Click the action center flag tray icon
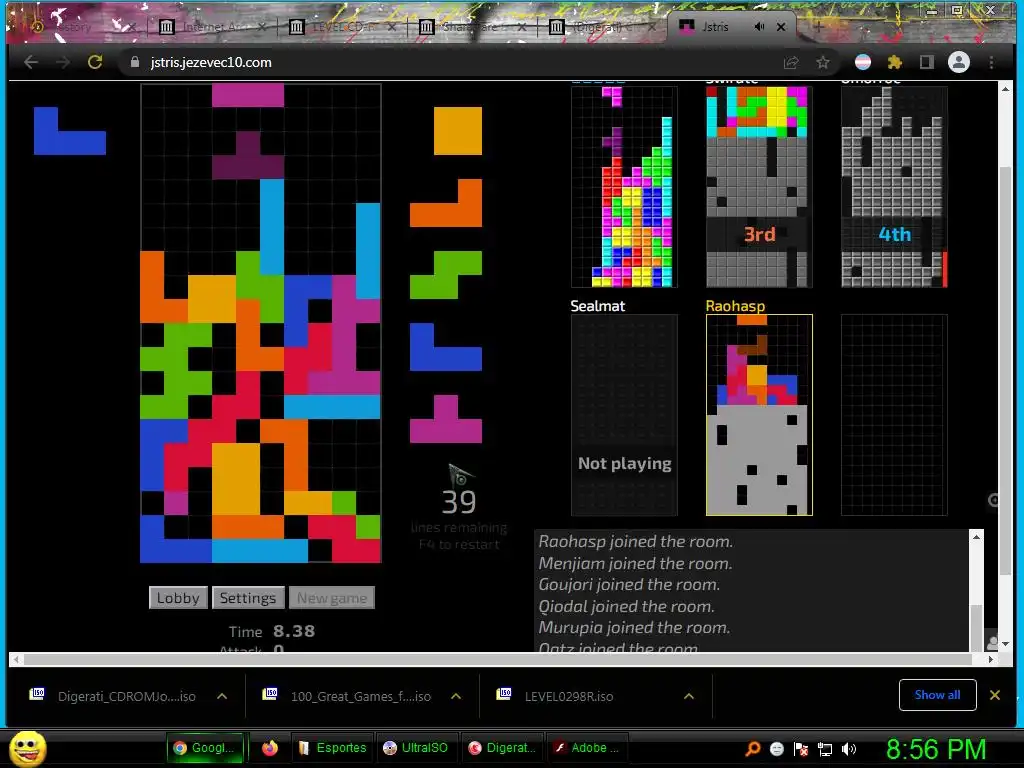The width and height of the screenshot is (1024, 768). click(x=801, y=749)
